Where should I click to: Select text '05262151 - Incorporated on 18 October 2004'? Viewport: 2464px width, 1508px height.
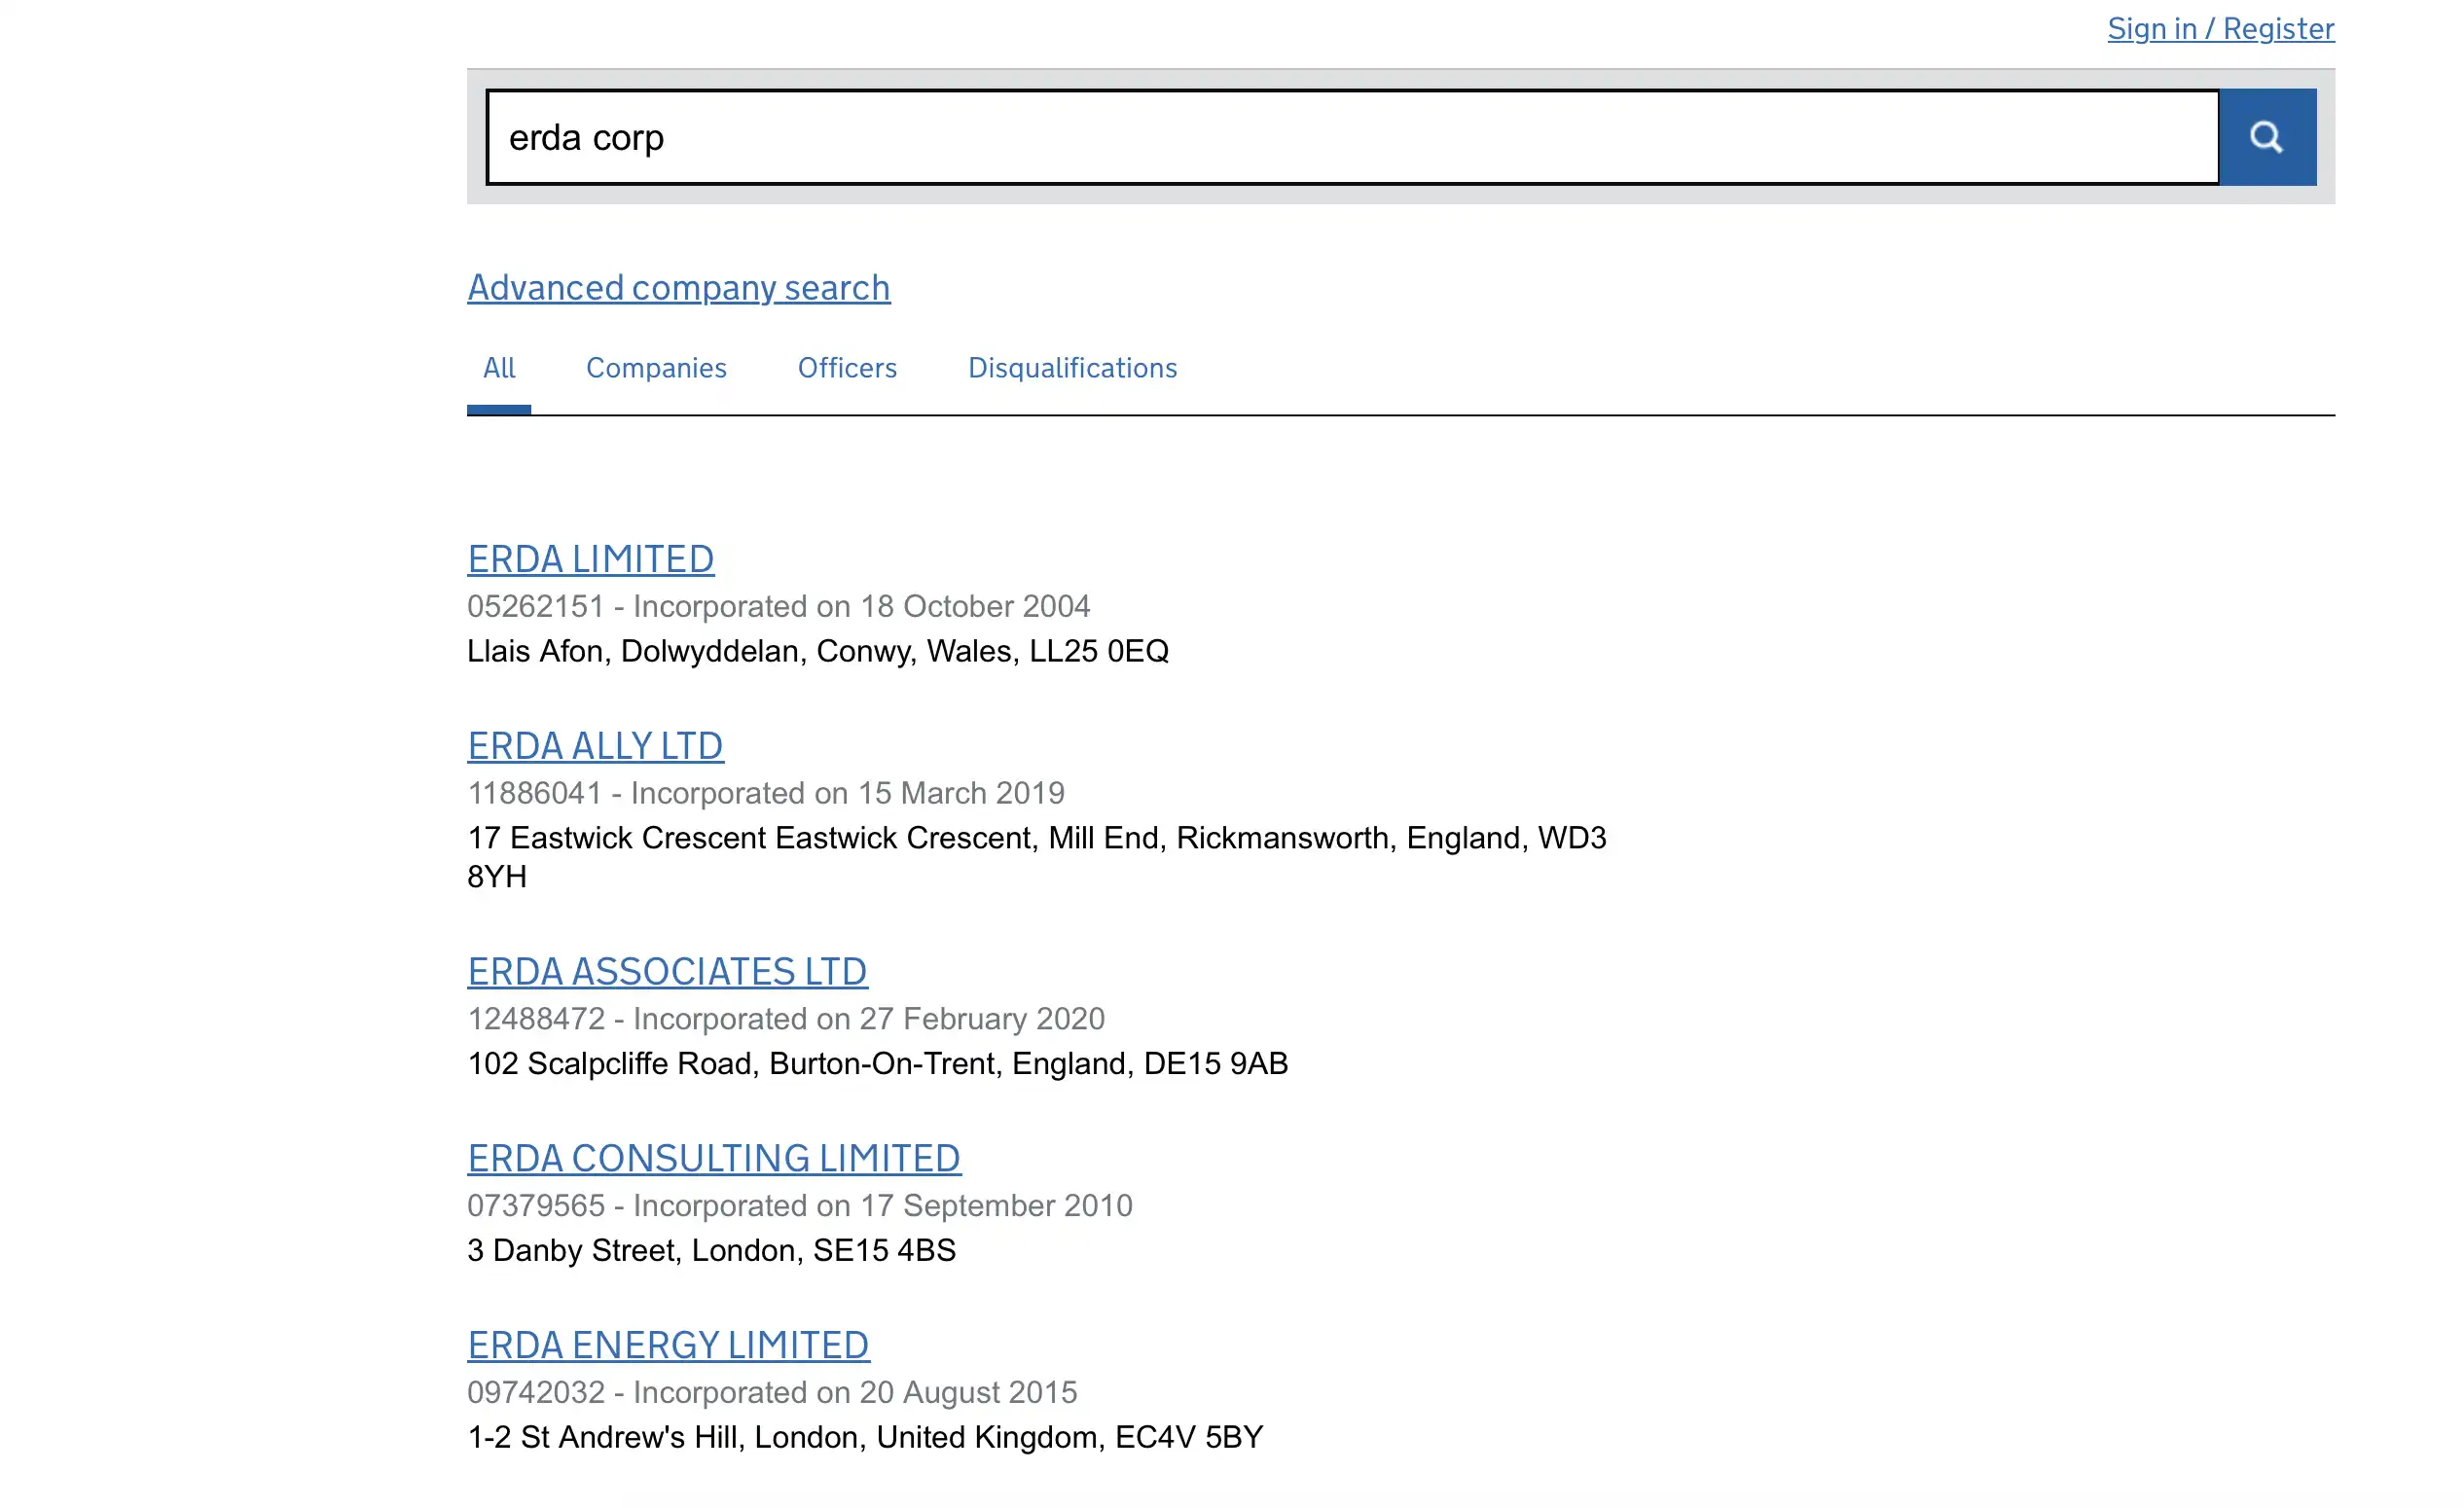(x=778, y=607)
